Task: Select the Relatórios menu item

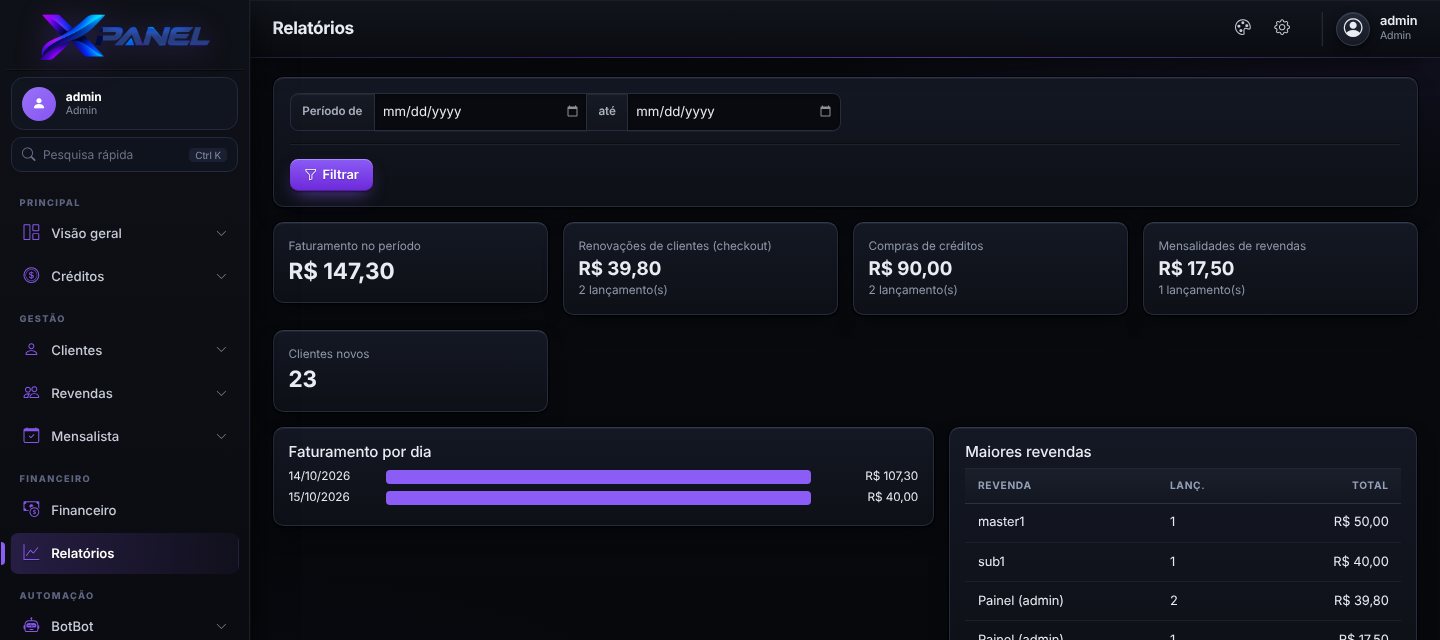Action: pyautogui.click(x=125, y=553)
